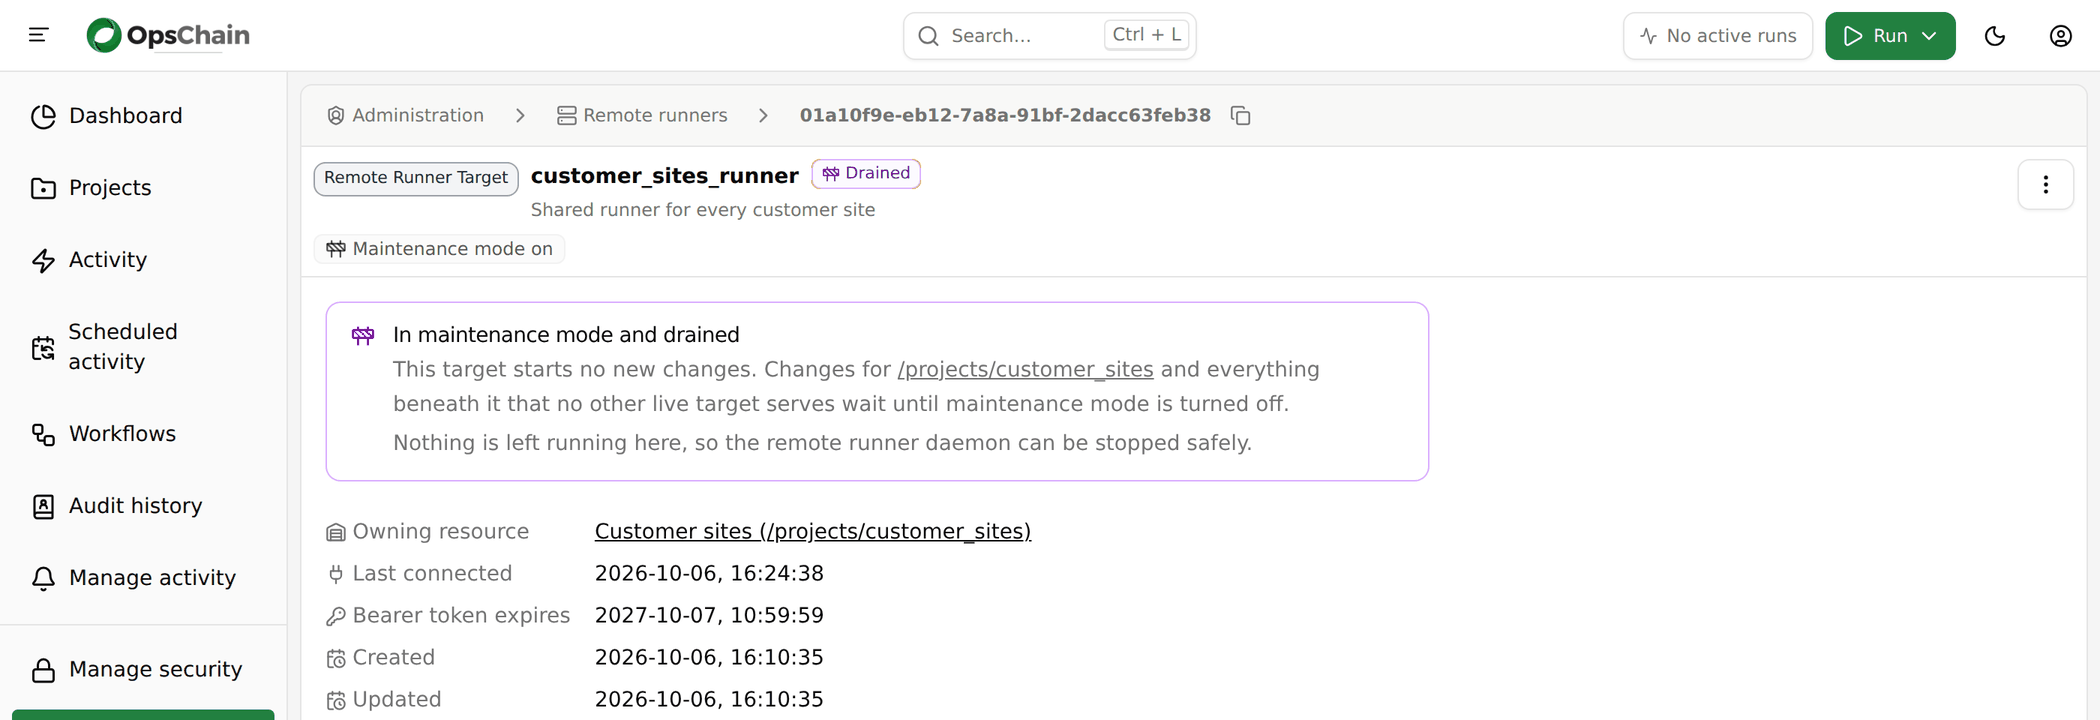Viewport: 2100px width, 720px height.
Task: Click the Audit history icon
Action: click(43, 507)
